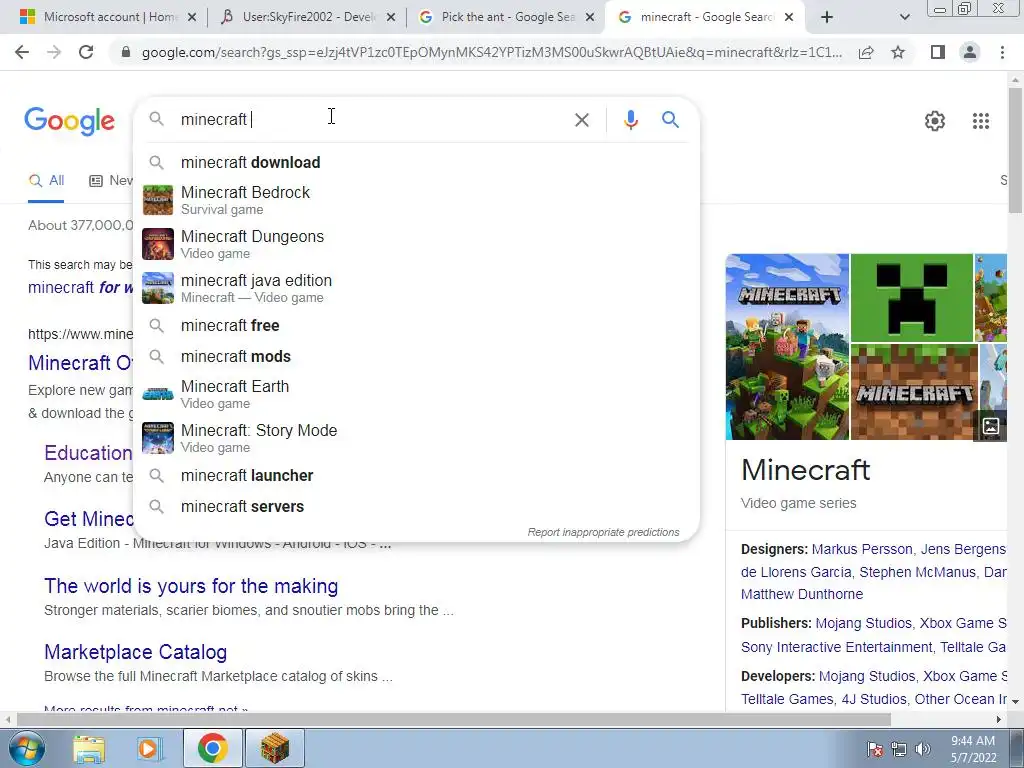The height and width of the screenshot is (768, 1024).
Task: Go back to the previous page
Action: pyautogui.click(x=22, y=52)
